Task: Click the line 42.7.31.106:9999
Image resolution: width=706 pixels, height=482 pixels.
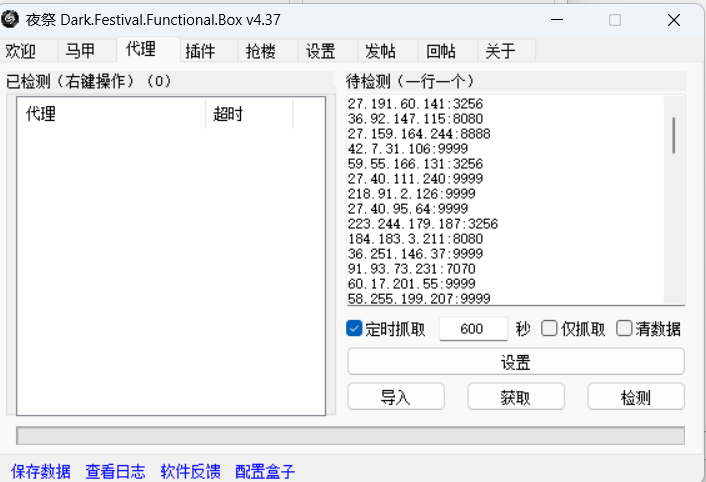Action: click(x=408, y=149)
